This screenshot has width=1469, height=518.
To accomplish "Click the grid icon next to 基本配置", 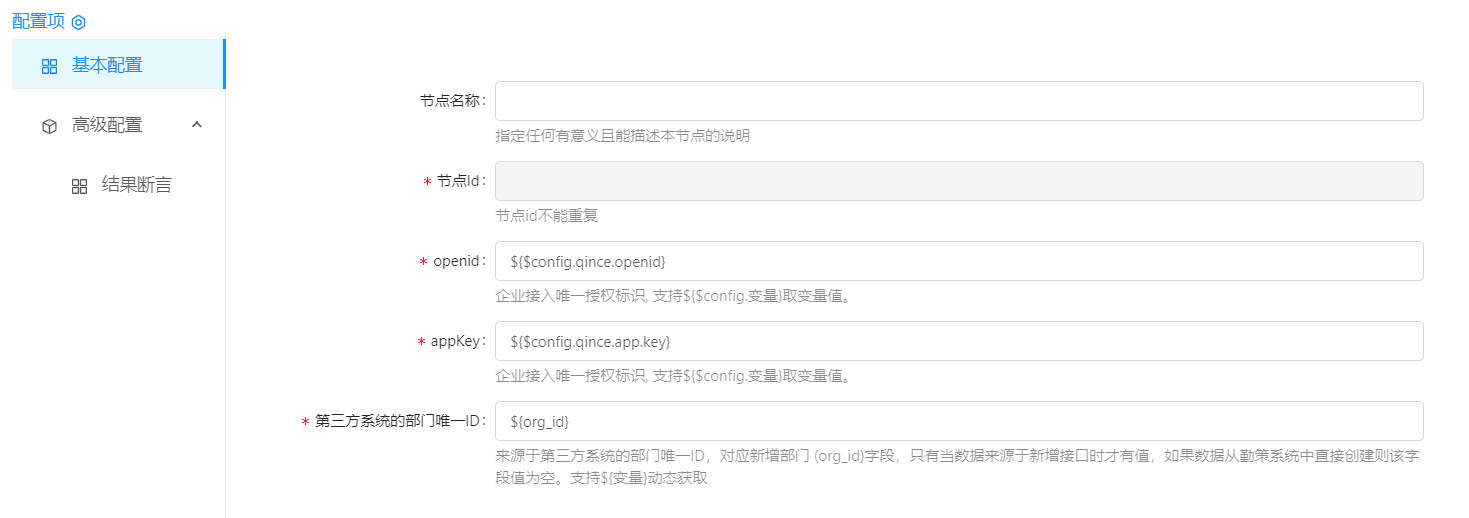I will tap(49, 66).
